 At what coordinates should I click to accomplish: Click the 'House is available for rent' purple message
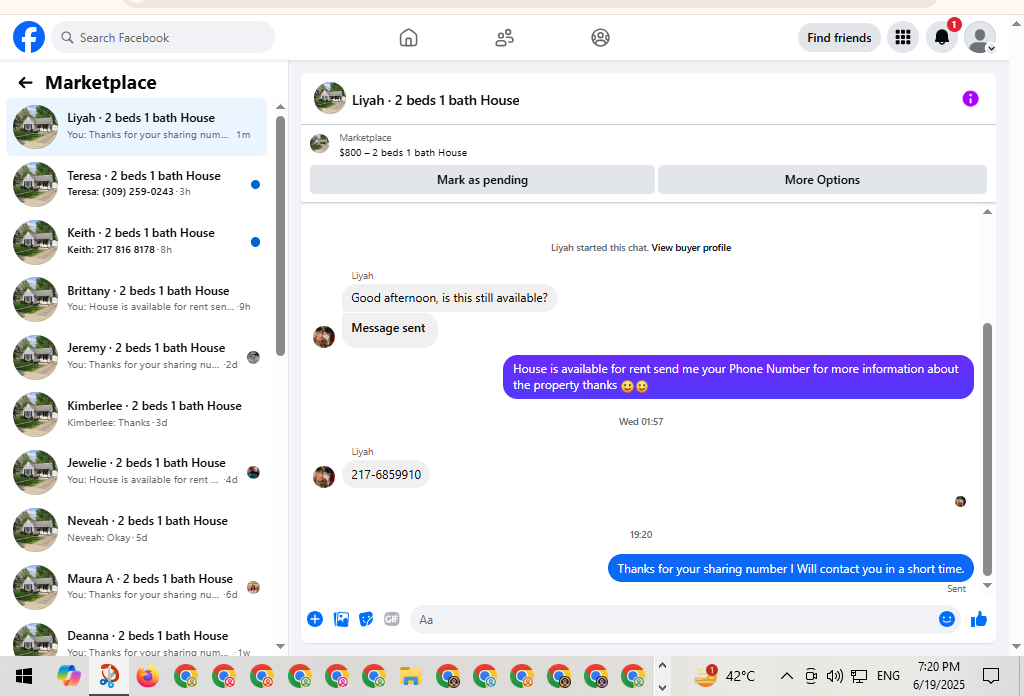738,377
